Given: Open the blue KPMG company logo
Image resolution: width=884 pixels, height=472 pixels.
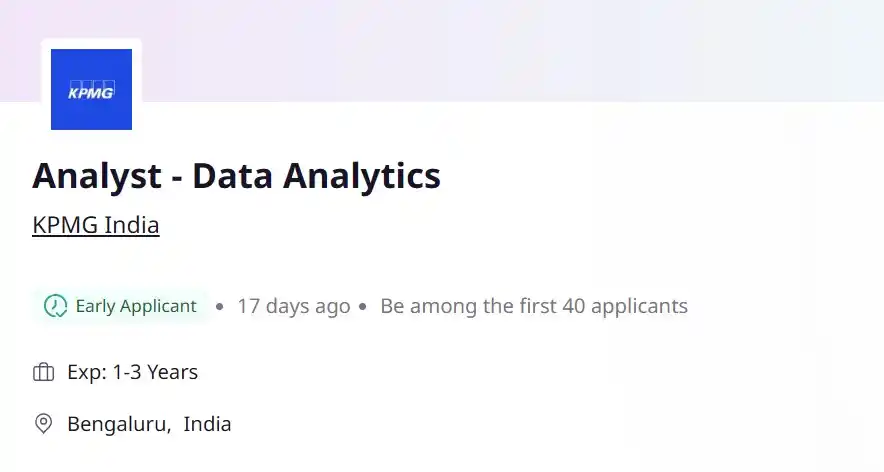Looking at the screenshot, I should click(91, 89).
